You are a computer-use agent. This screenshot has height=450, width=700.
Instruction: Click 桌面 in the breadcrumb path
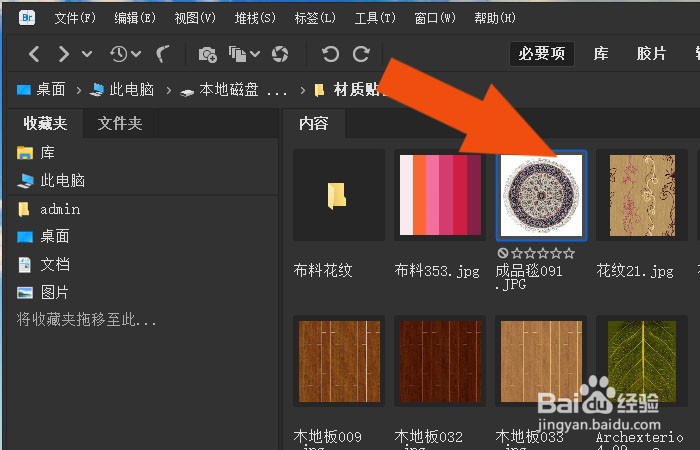coord(50,89)
